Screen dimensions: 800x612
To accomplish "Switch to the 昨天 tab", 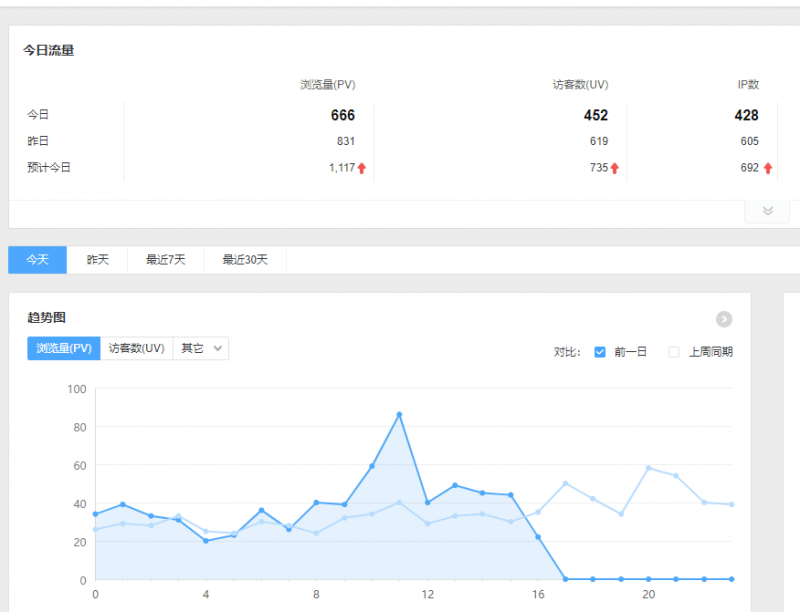I will point(97,260).
